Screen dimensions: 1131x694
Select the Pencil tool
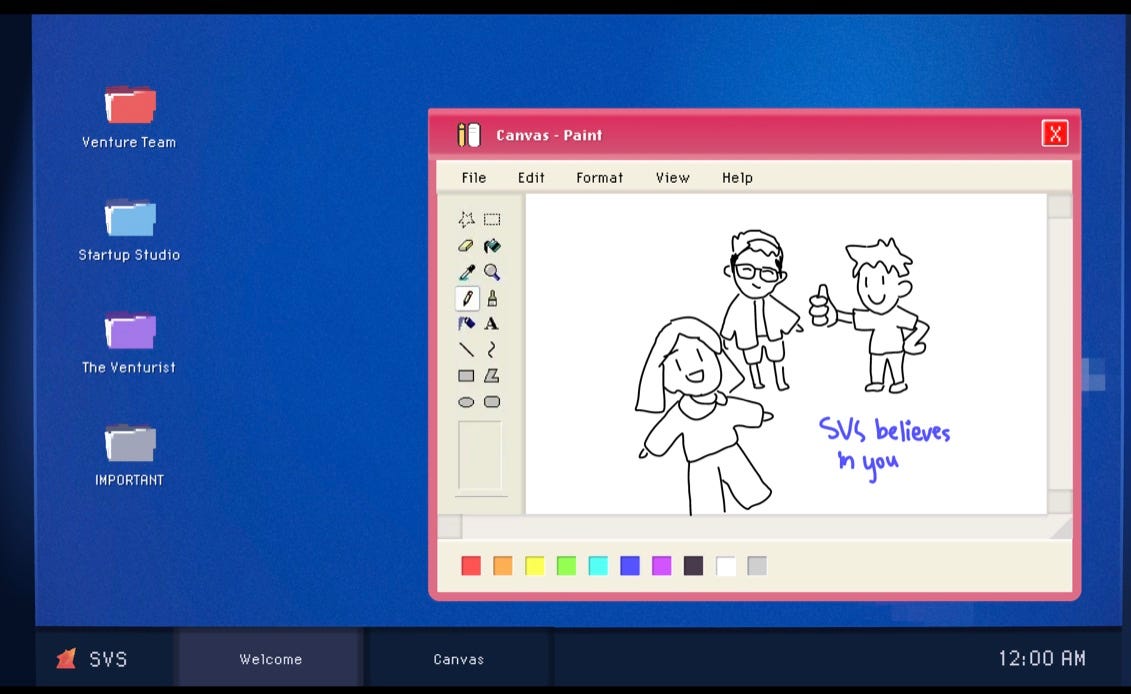coord(467,298)
